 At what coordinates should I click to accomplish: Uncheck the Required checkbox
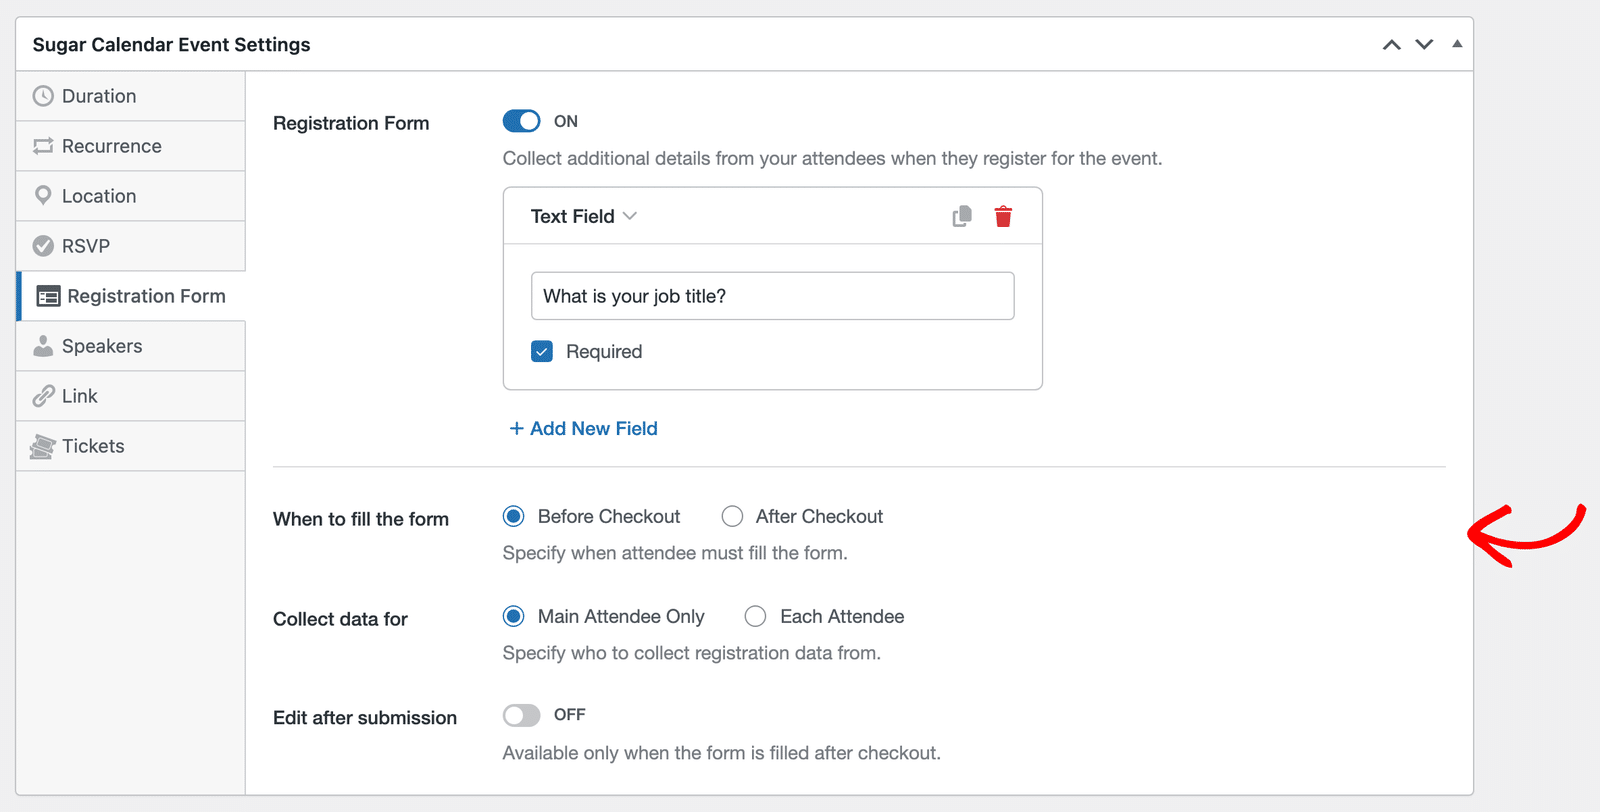click(x=542, y=351)
